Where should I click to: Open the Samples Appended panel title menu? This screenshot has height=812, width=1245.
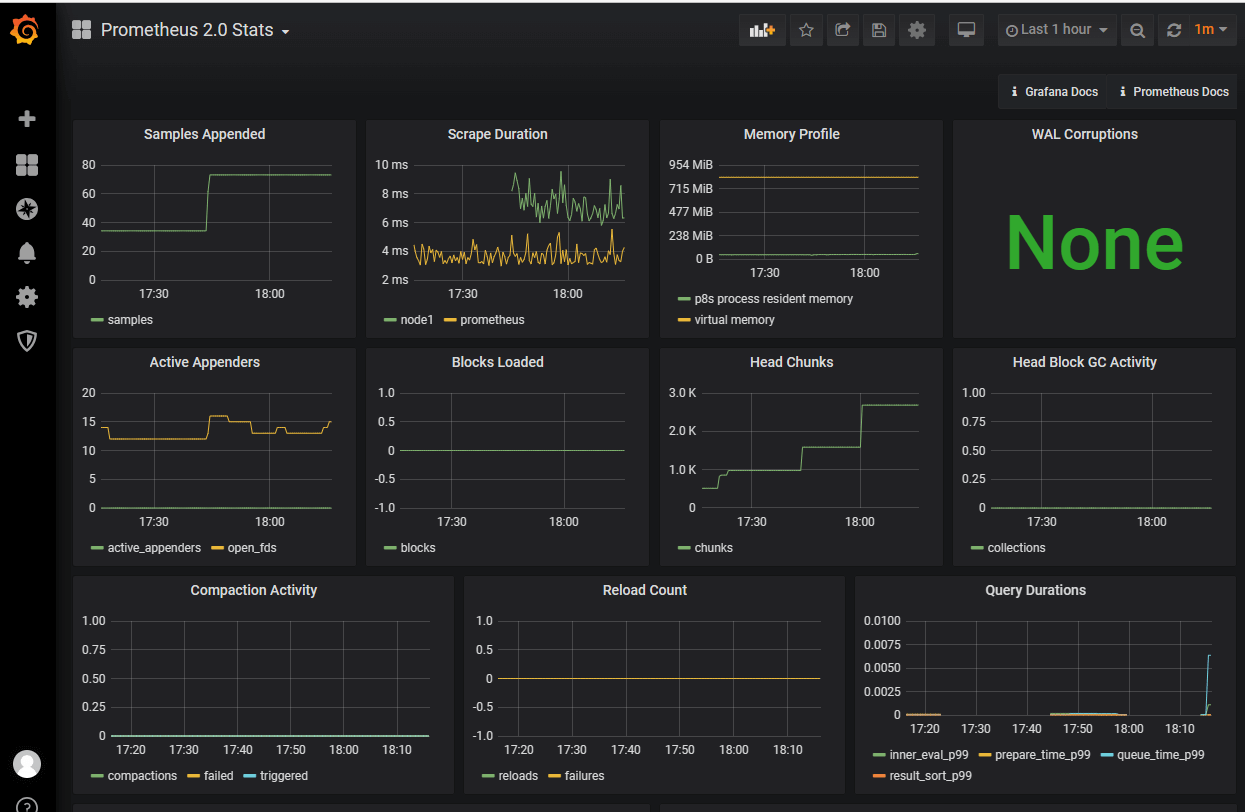pyautogui.click(x=204, y=134)
